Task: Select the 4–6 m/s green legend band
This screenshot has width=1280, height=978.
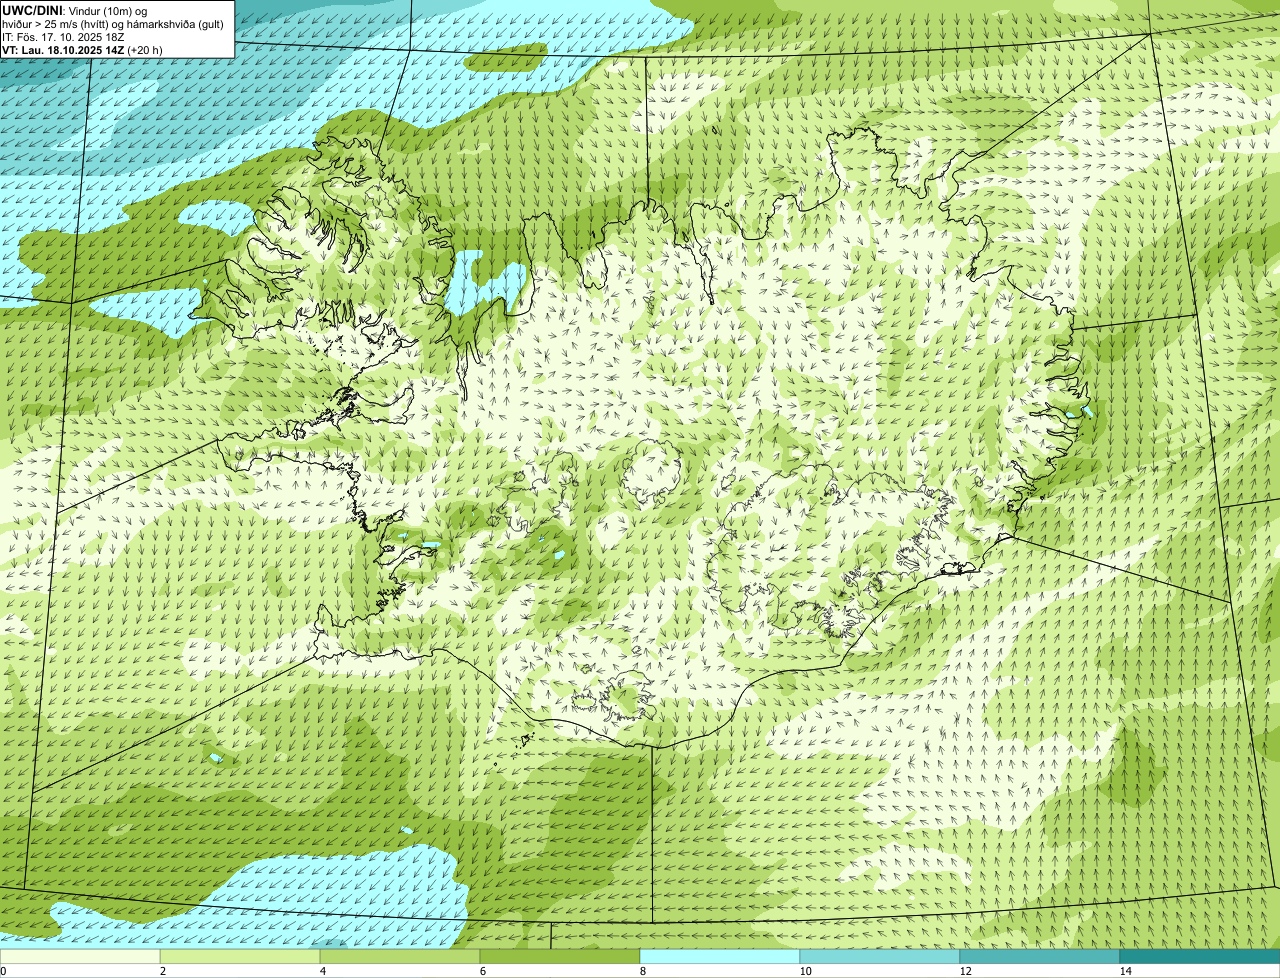Action: pos(400,956)
